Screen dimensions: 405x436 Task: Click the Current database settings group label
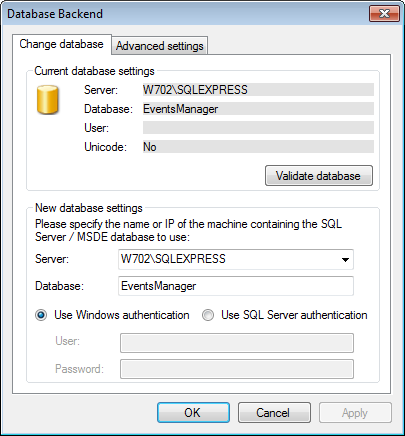94,71
